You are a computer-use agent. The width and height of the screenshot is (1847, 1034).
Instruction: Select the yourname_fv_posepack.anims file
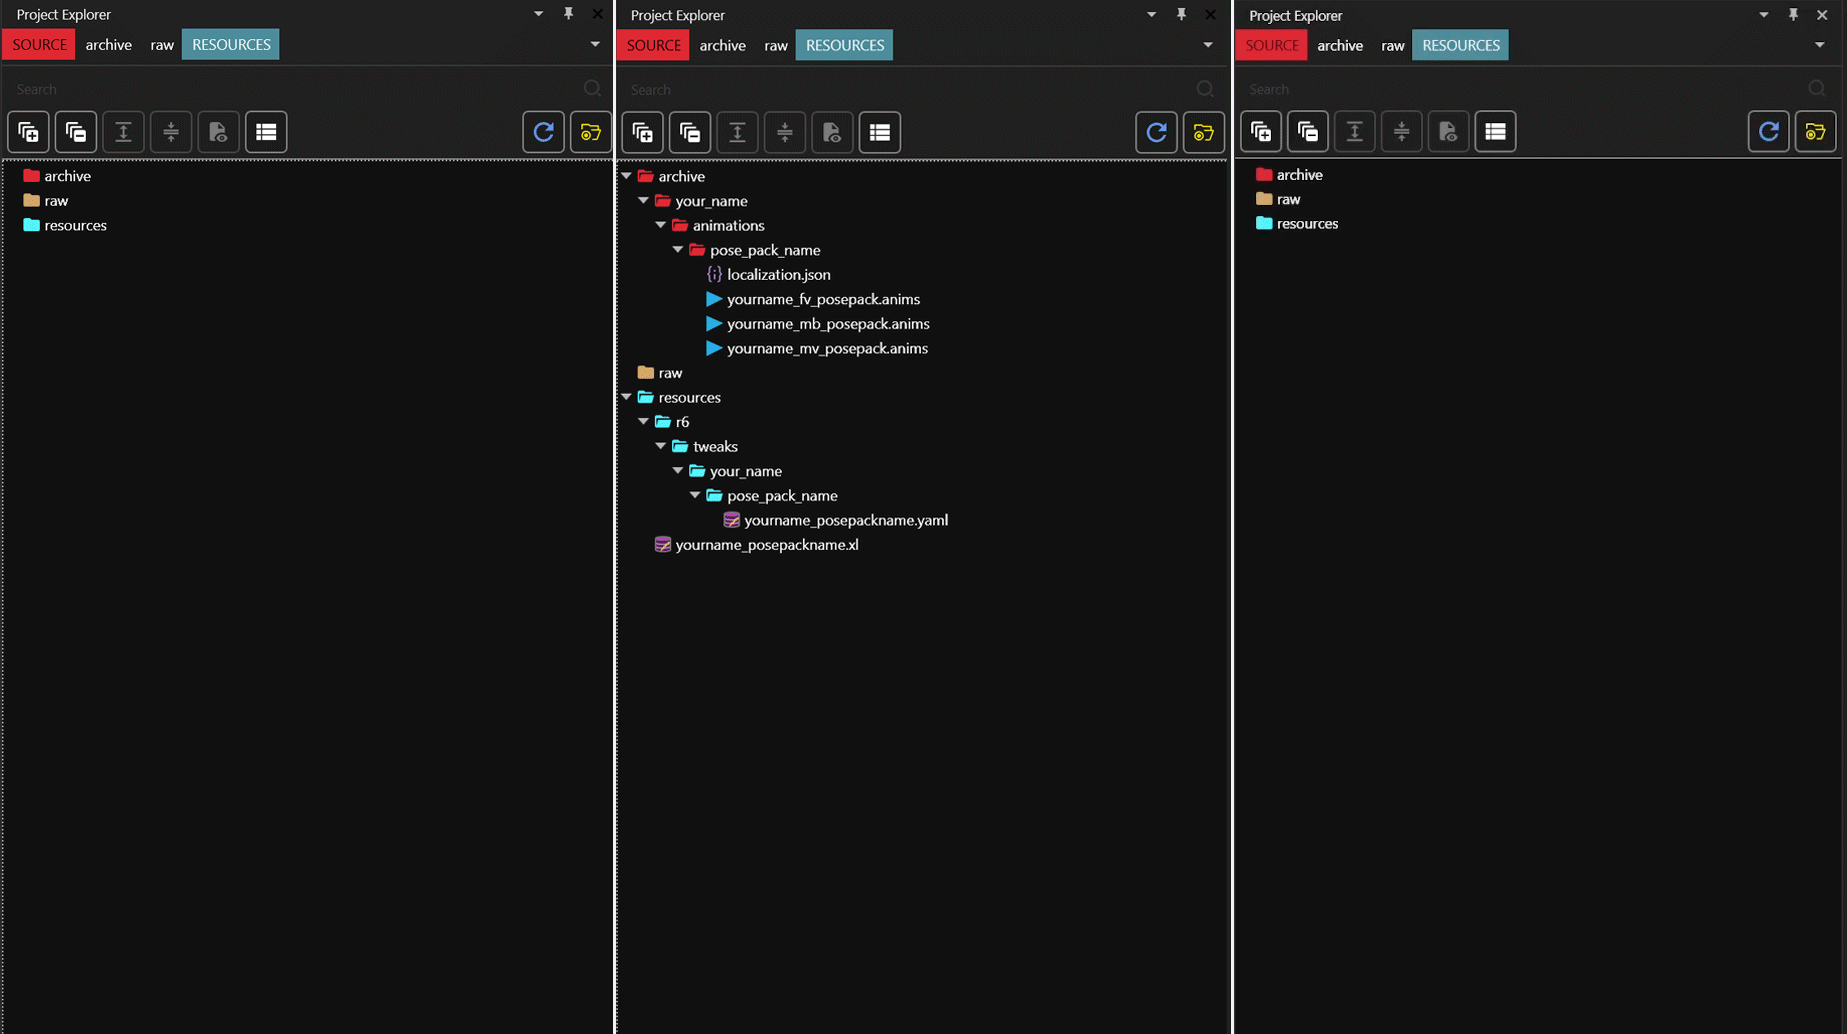pyautogui.click(x=822, y=299)
